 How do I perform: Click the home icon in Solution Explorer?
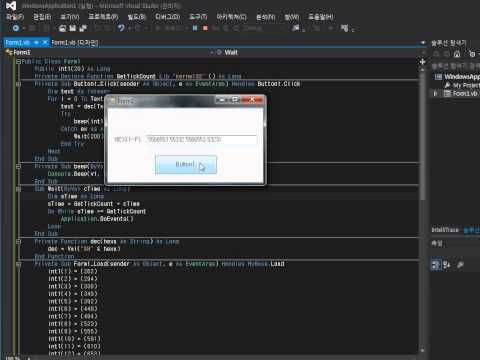click(457, 54)
